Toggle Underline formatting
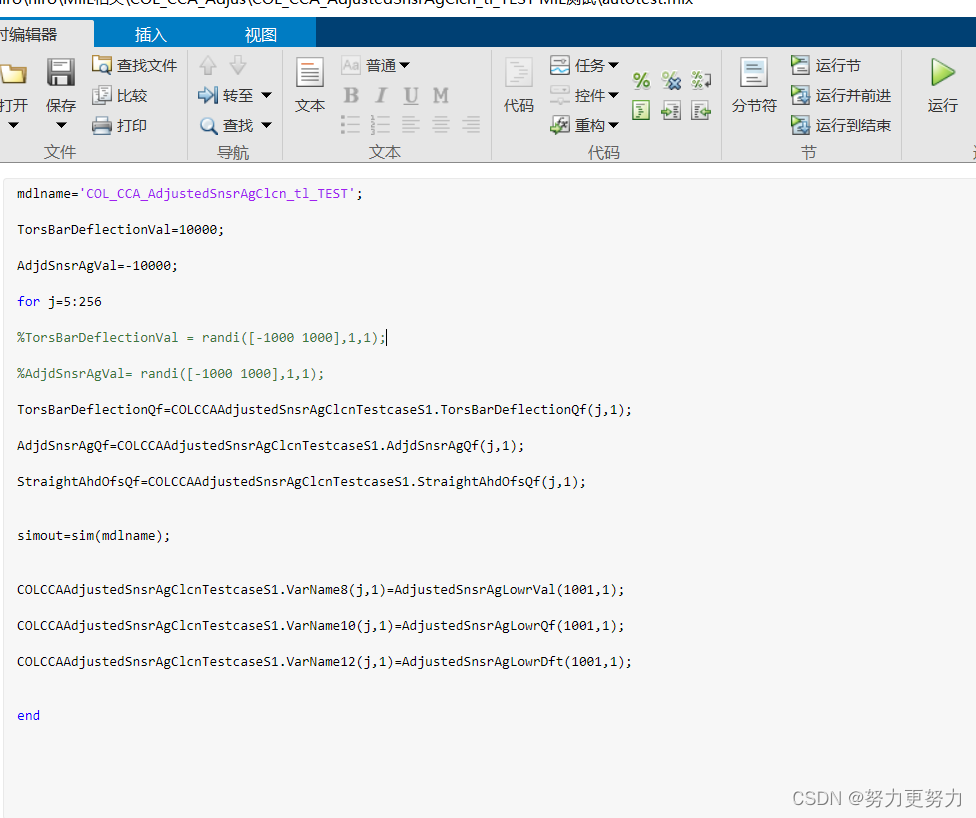This screenshot has width=976, height=818. tap(411, 95)
